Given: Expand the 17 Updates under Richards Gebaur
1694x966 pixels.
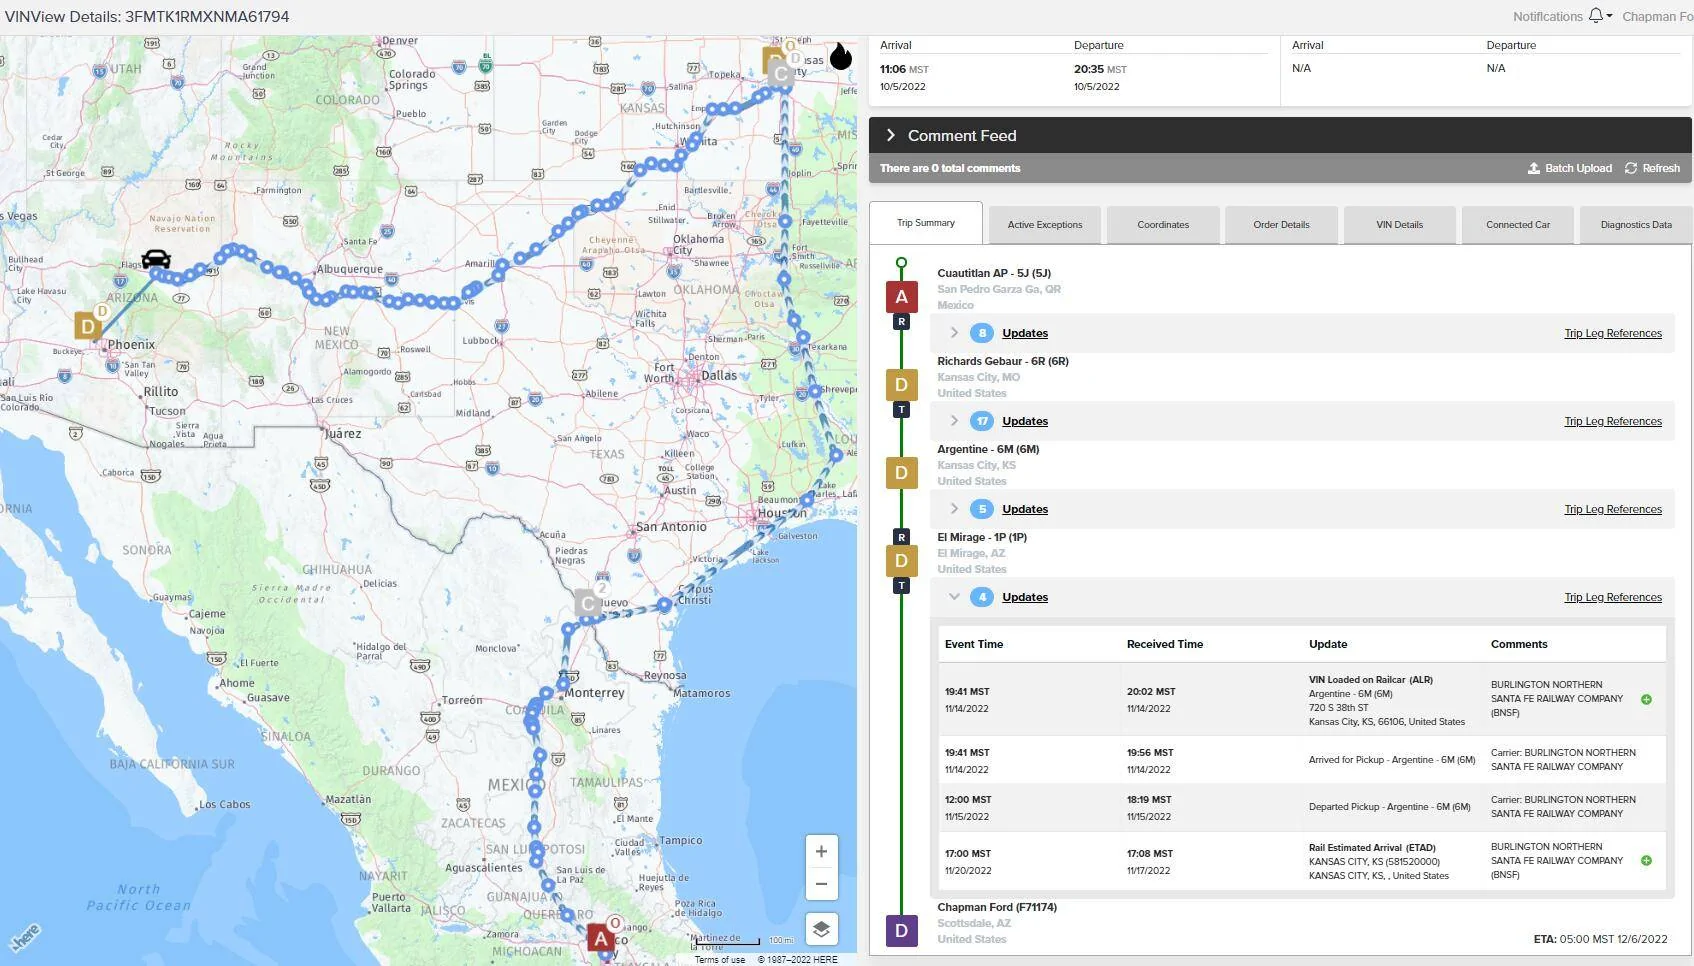Looking at the screenshot, I should (x=954, y=421).
